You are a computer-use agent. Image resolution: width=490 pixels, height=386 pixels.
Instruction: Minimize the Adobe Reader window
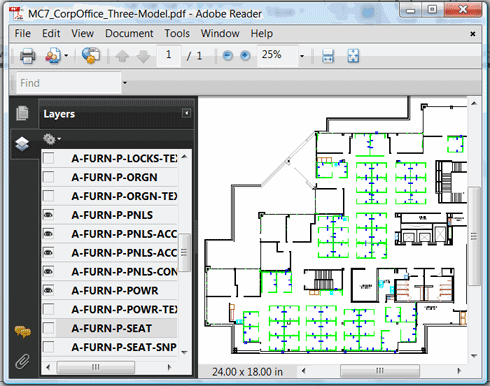tap(410, 10)
